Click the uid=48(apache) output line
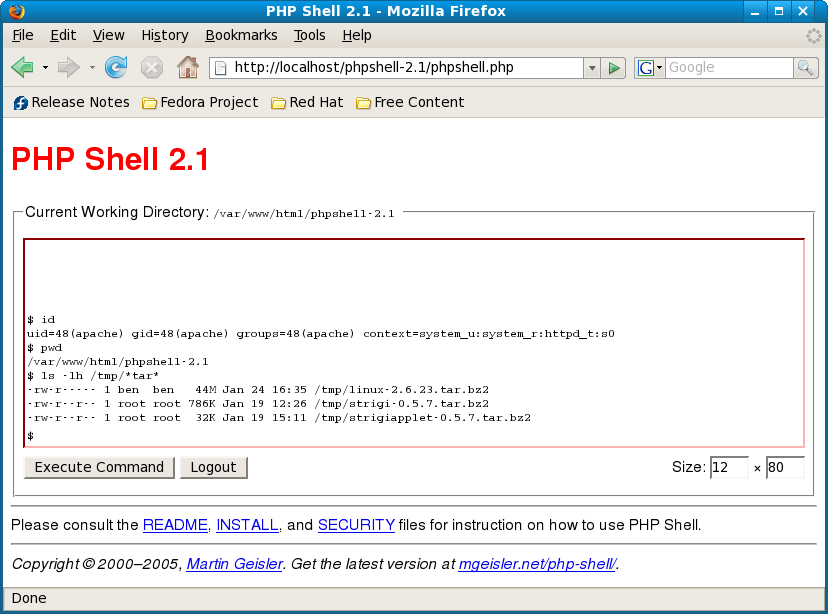This screenshot has height=614, width=828. click(321, 334)
